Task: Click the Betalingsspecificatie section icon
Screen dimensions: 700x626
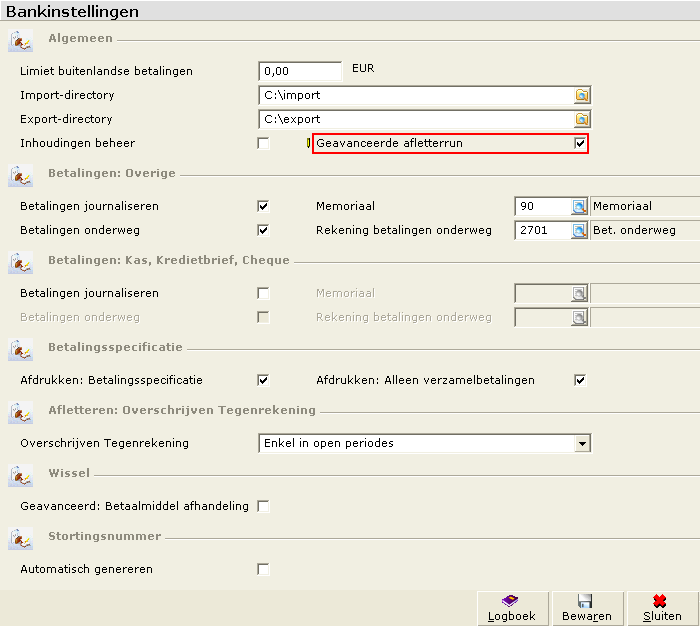Action: point(20,350)
